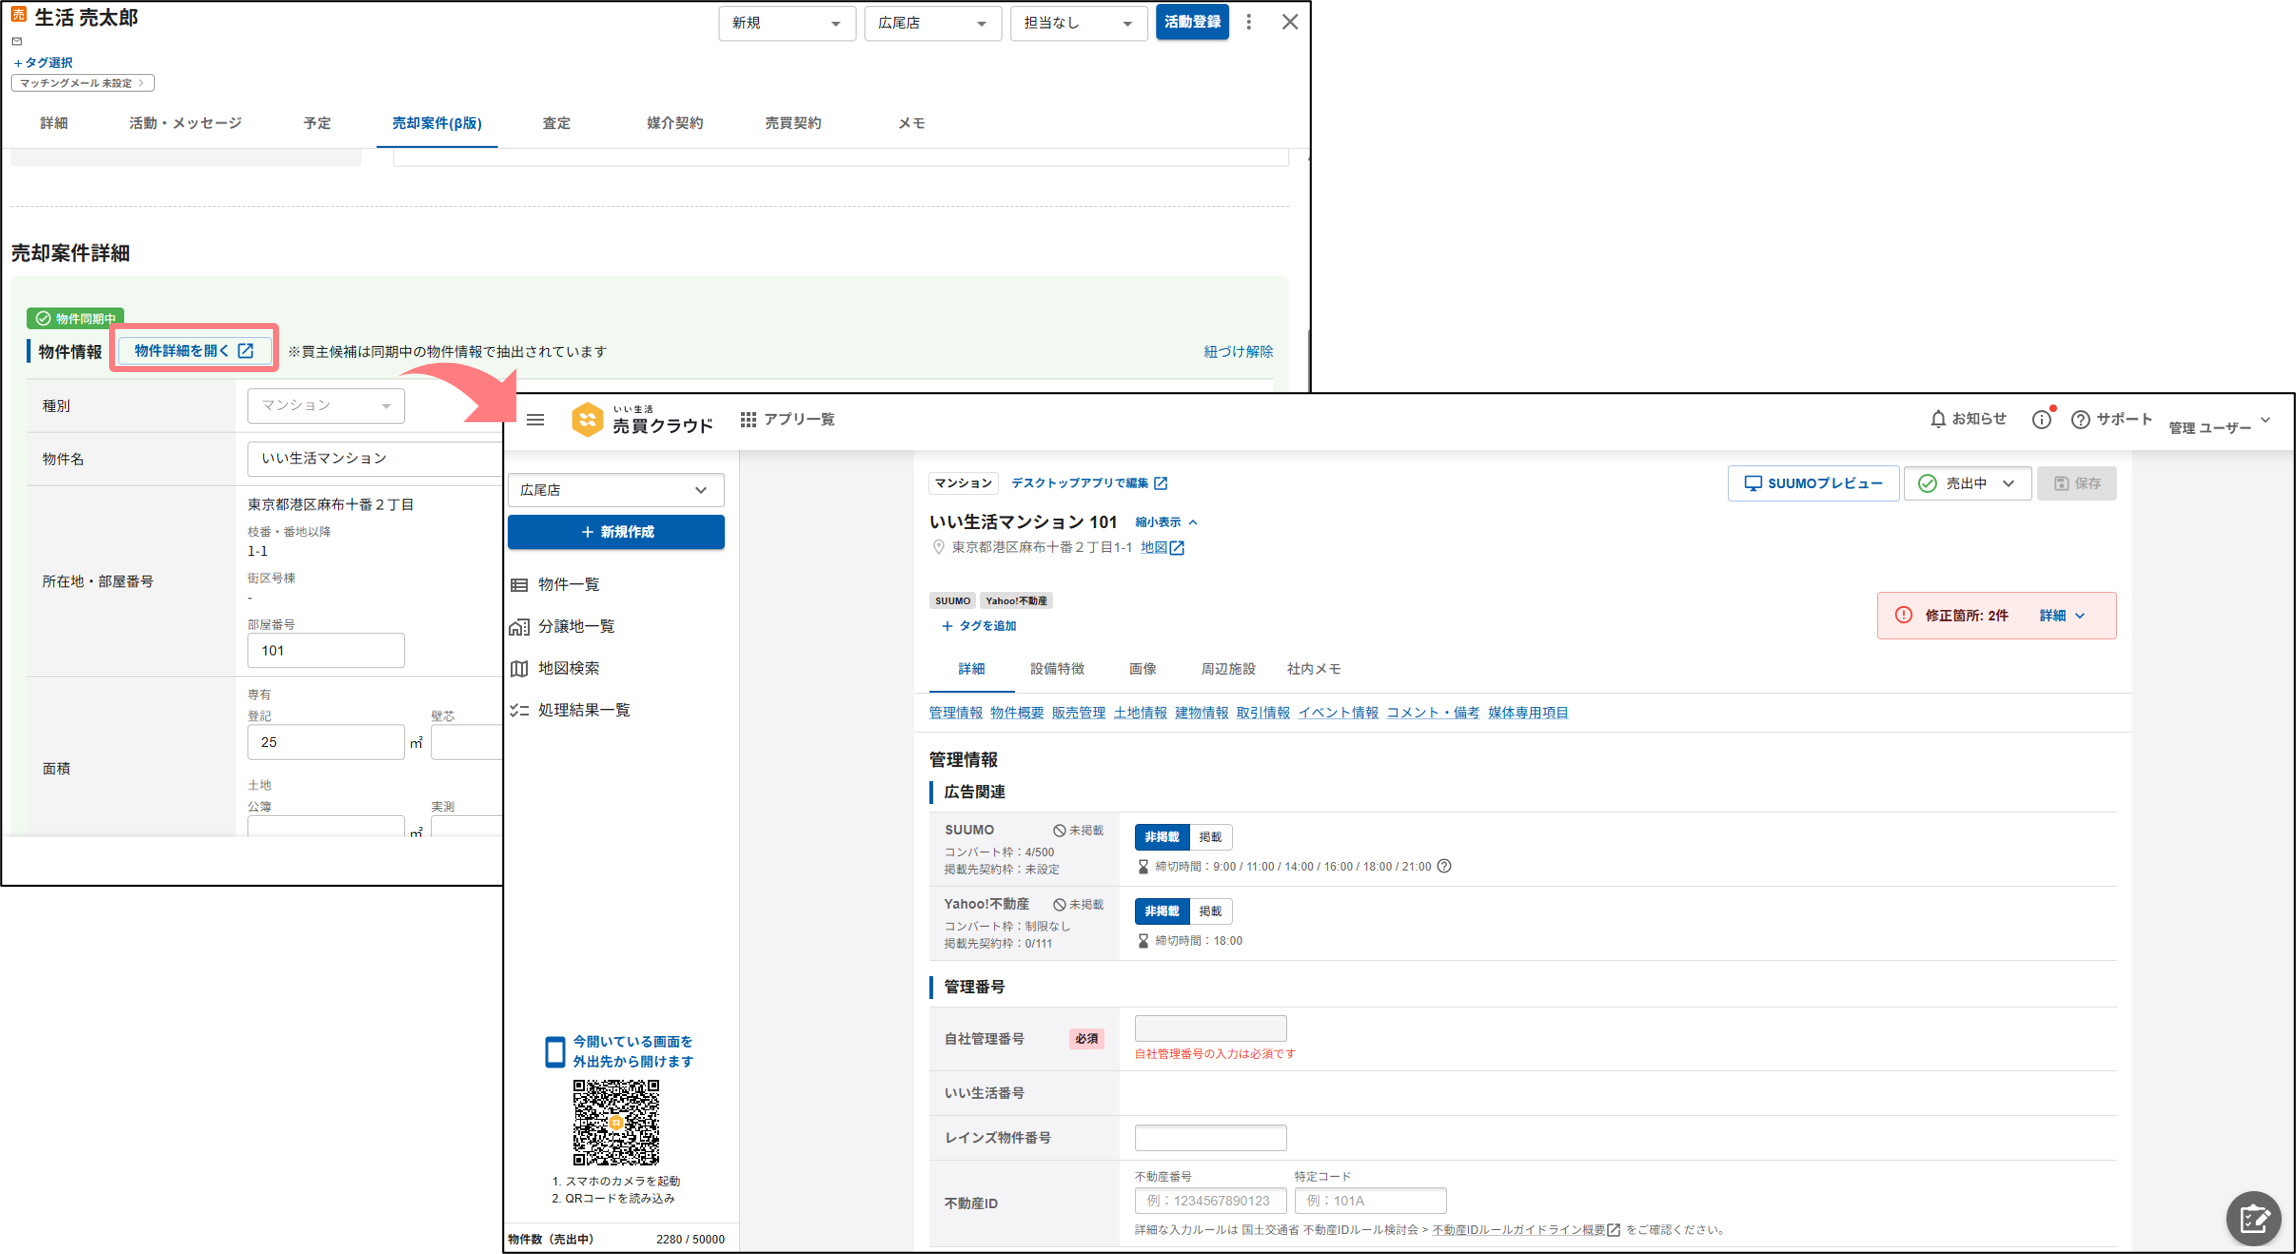Click the レインズ物件番号 input field

(x=1210, y=1138)
